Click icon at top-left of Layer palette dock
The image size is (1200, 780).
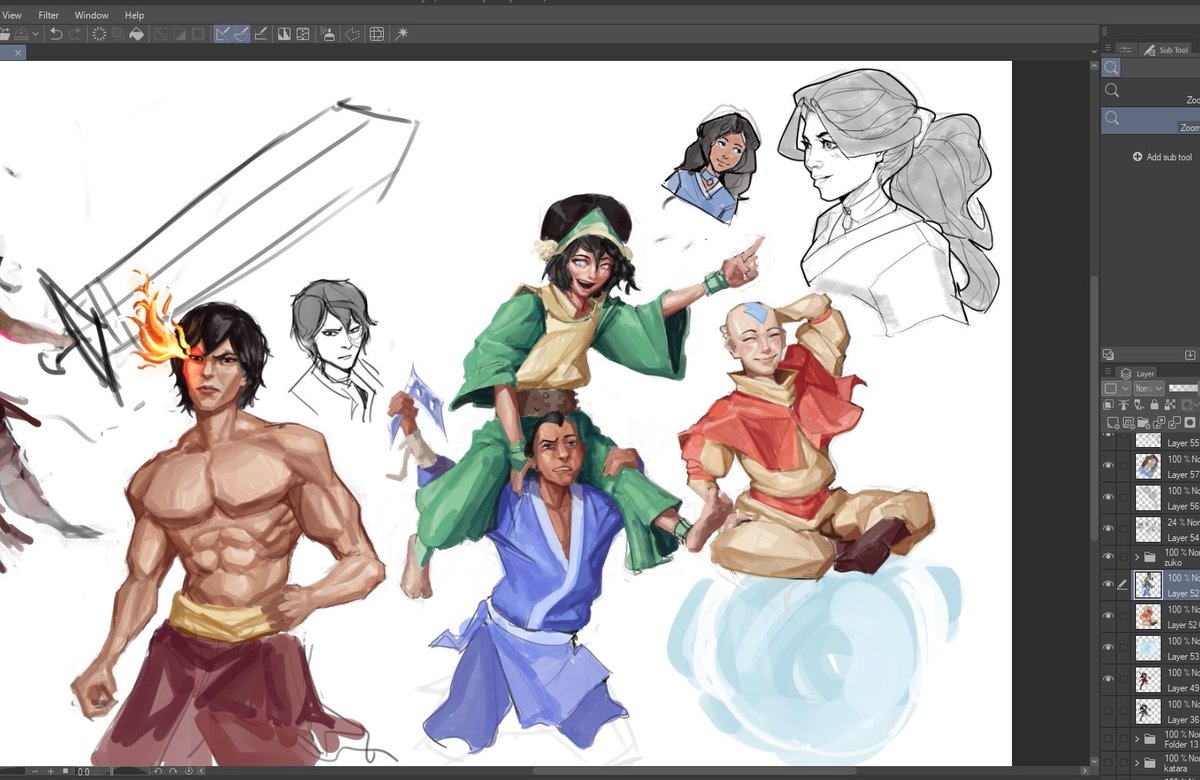(1108, 354)
